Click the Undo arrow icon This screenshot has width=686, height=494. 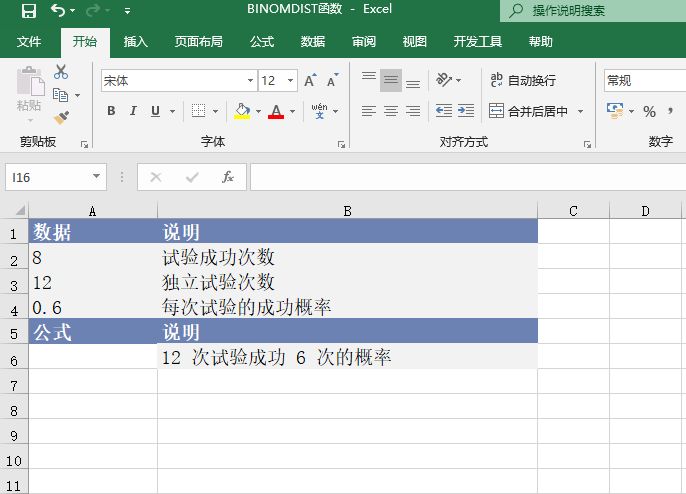pyautogui.click(x=58, y=11)
